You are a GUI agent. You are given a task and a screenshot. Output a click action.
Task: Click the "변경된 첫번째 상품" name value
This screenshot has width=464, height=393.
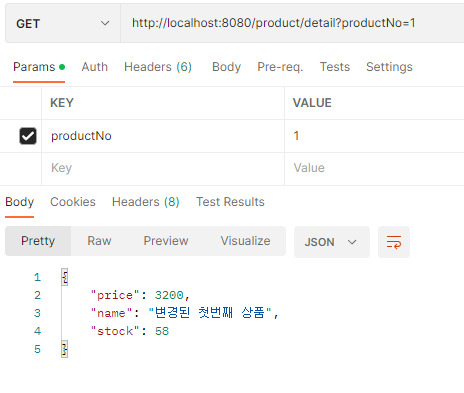pyautogui.click(x=210, y=313)
